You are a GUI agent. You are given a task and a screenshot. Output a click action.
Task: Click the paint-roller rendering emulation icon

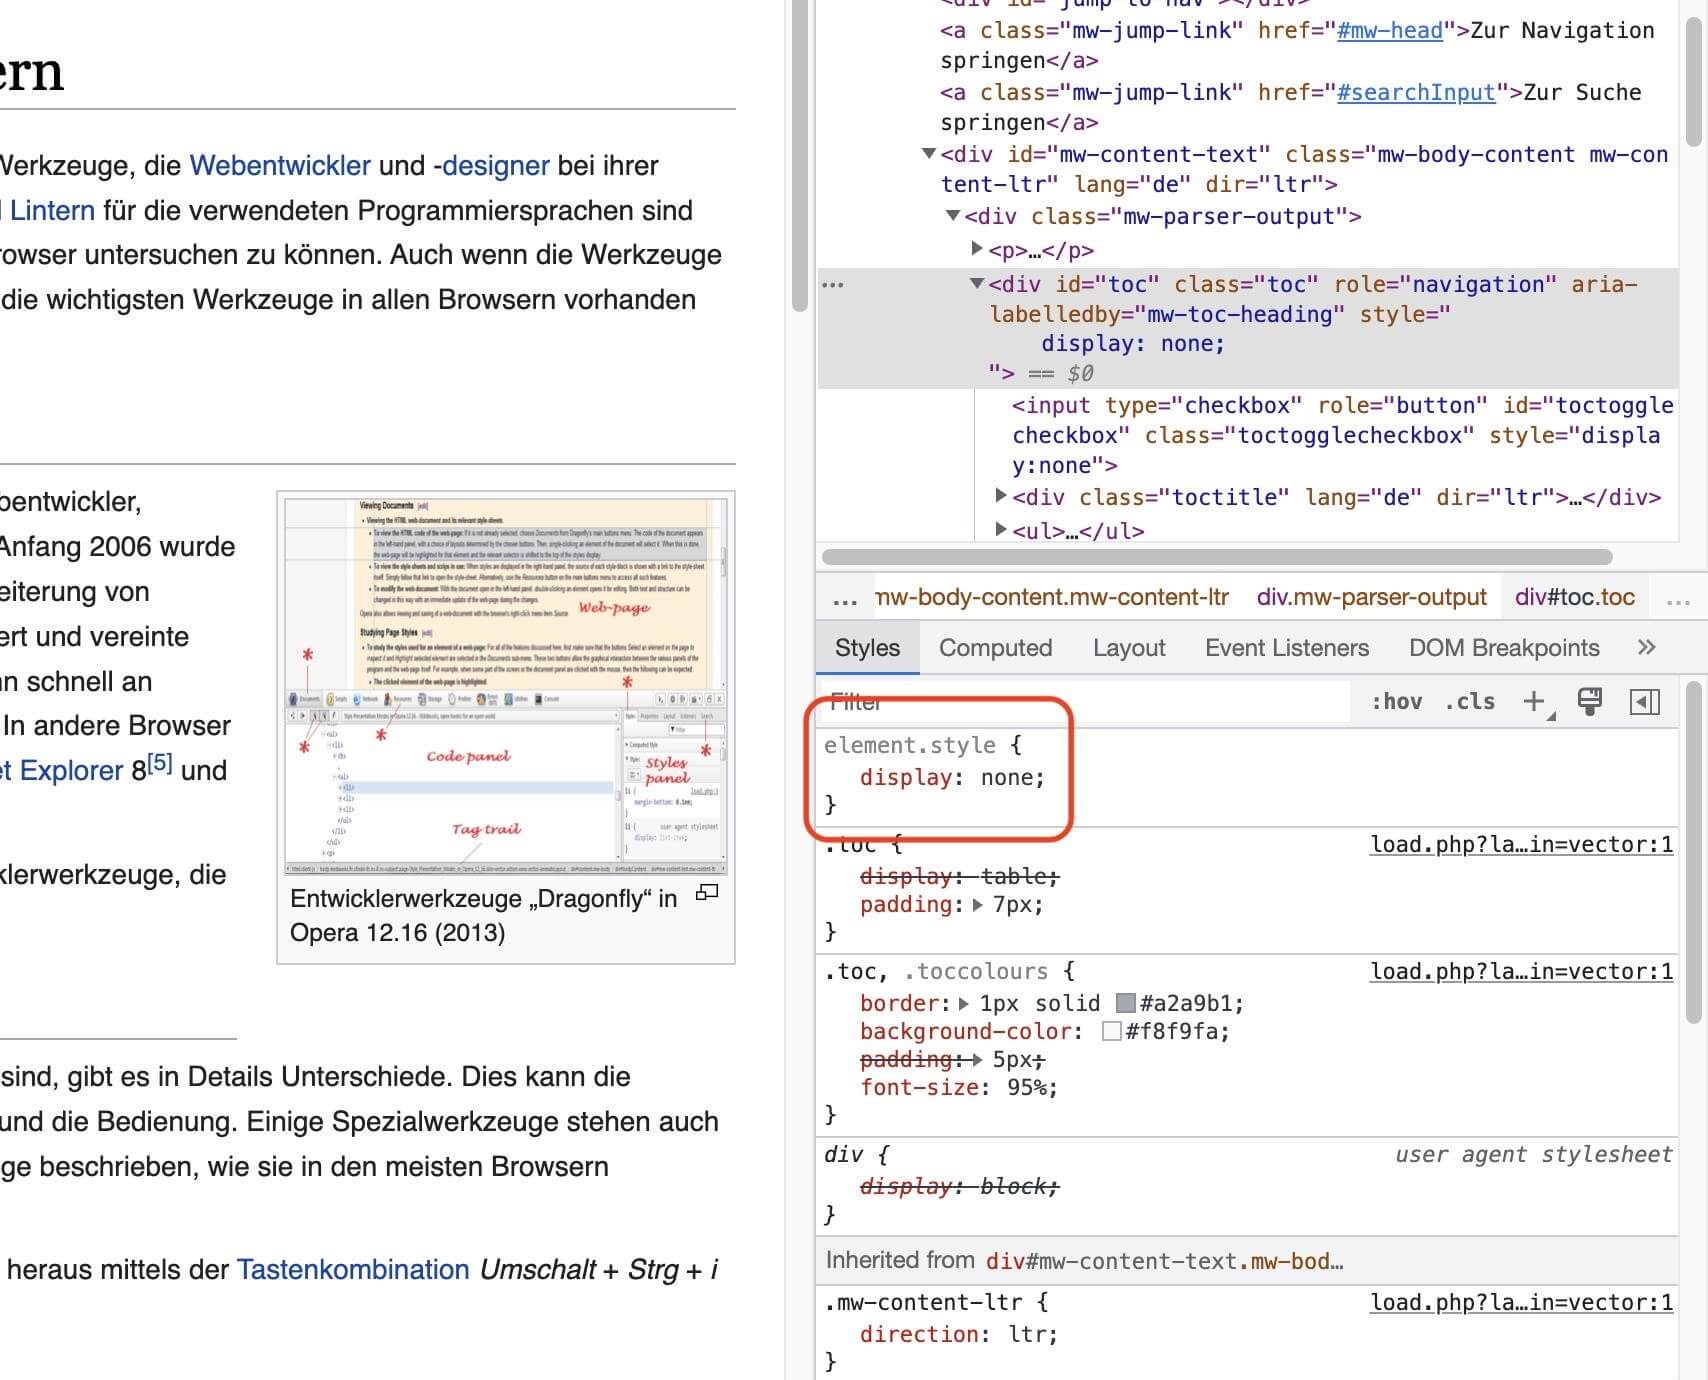tap(1589, 701)
